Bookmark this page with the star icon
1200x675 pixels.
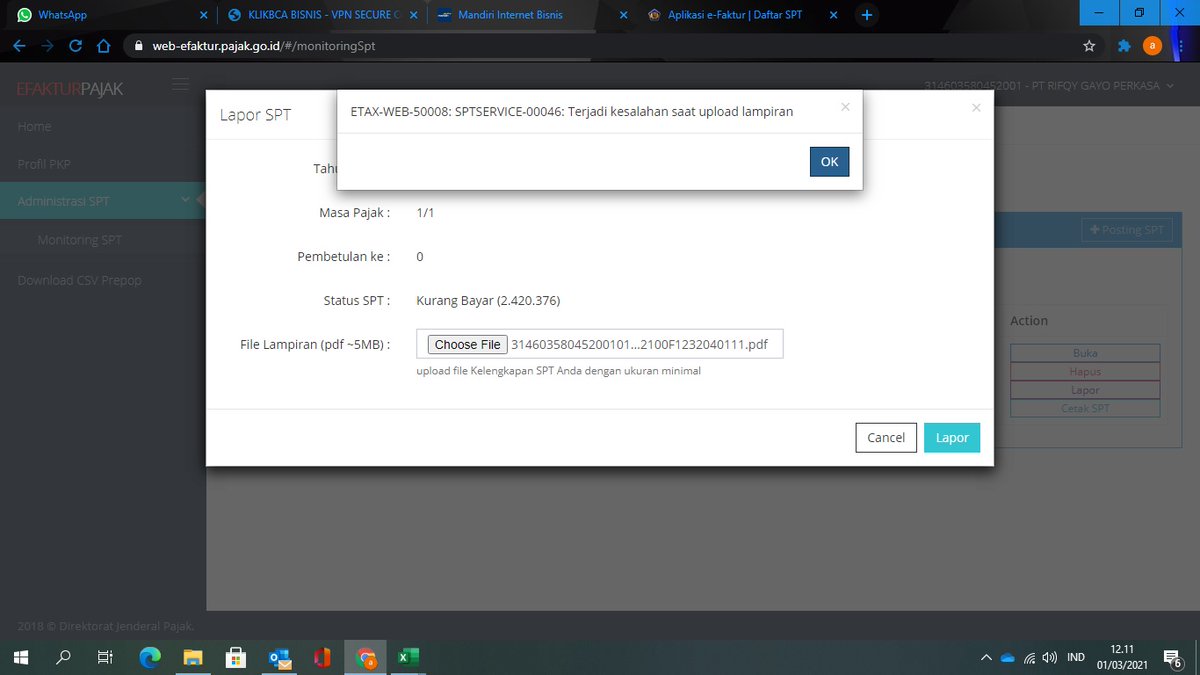tap(1089, 46)
